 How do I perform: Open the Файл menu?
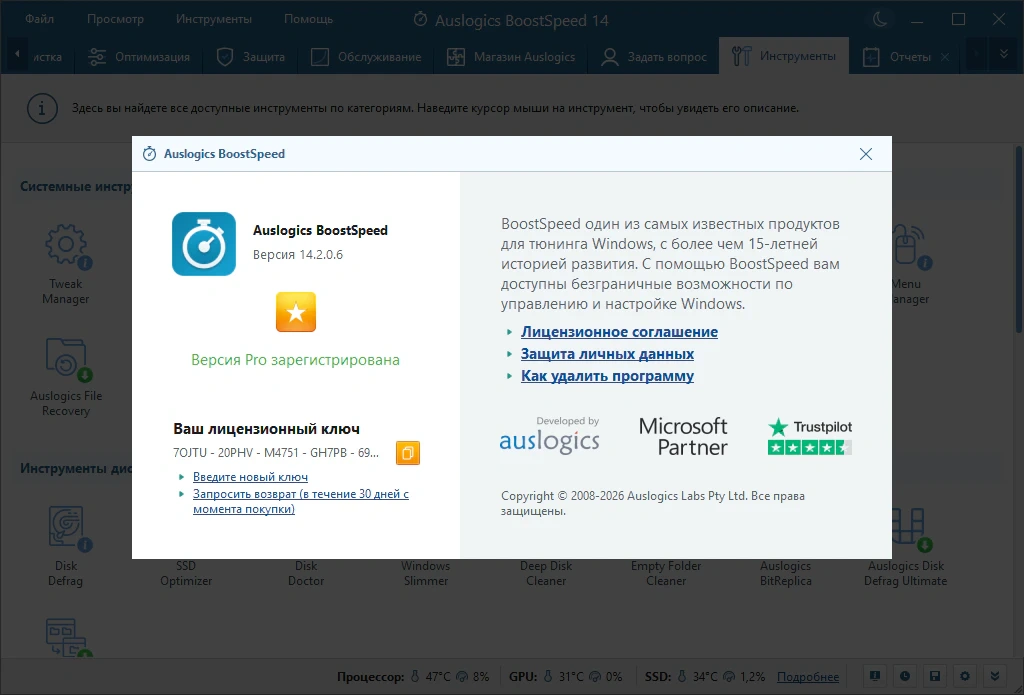coord(39,19)
